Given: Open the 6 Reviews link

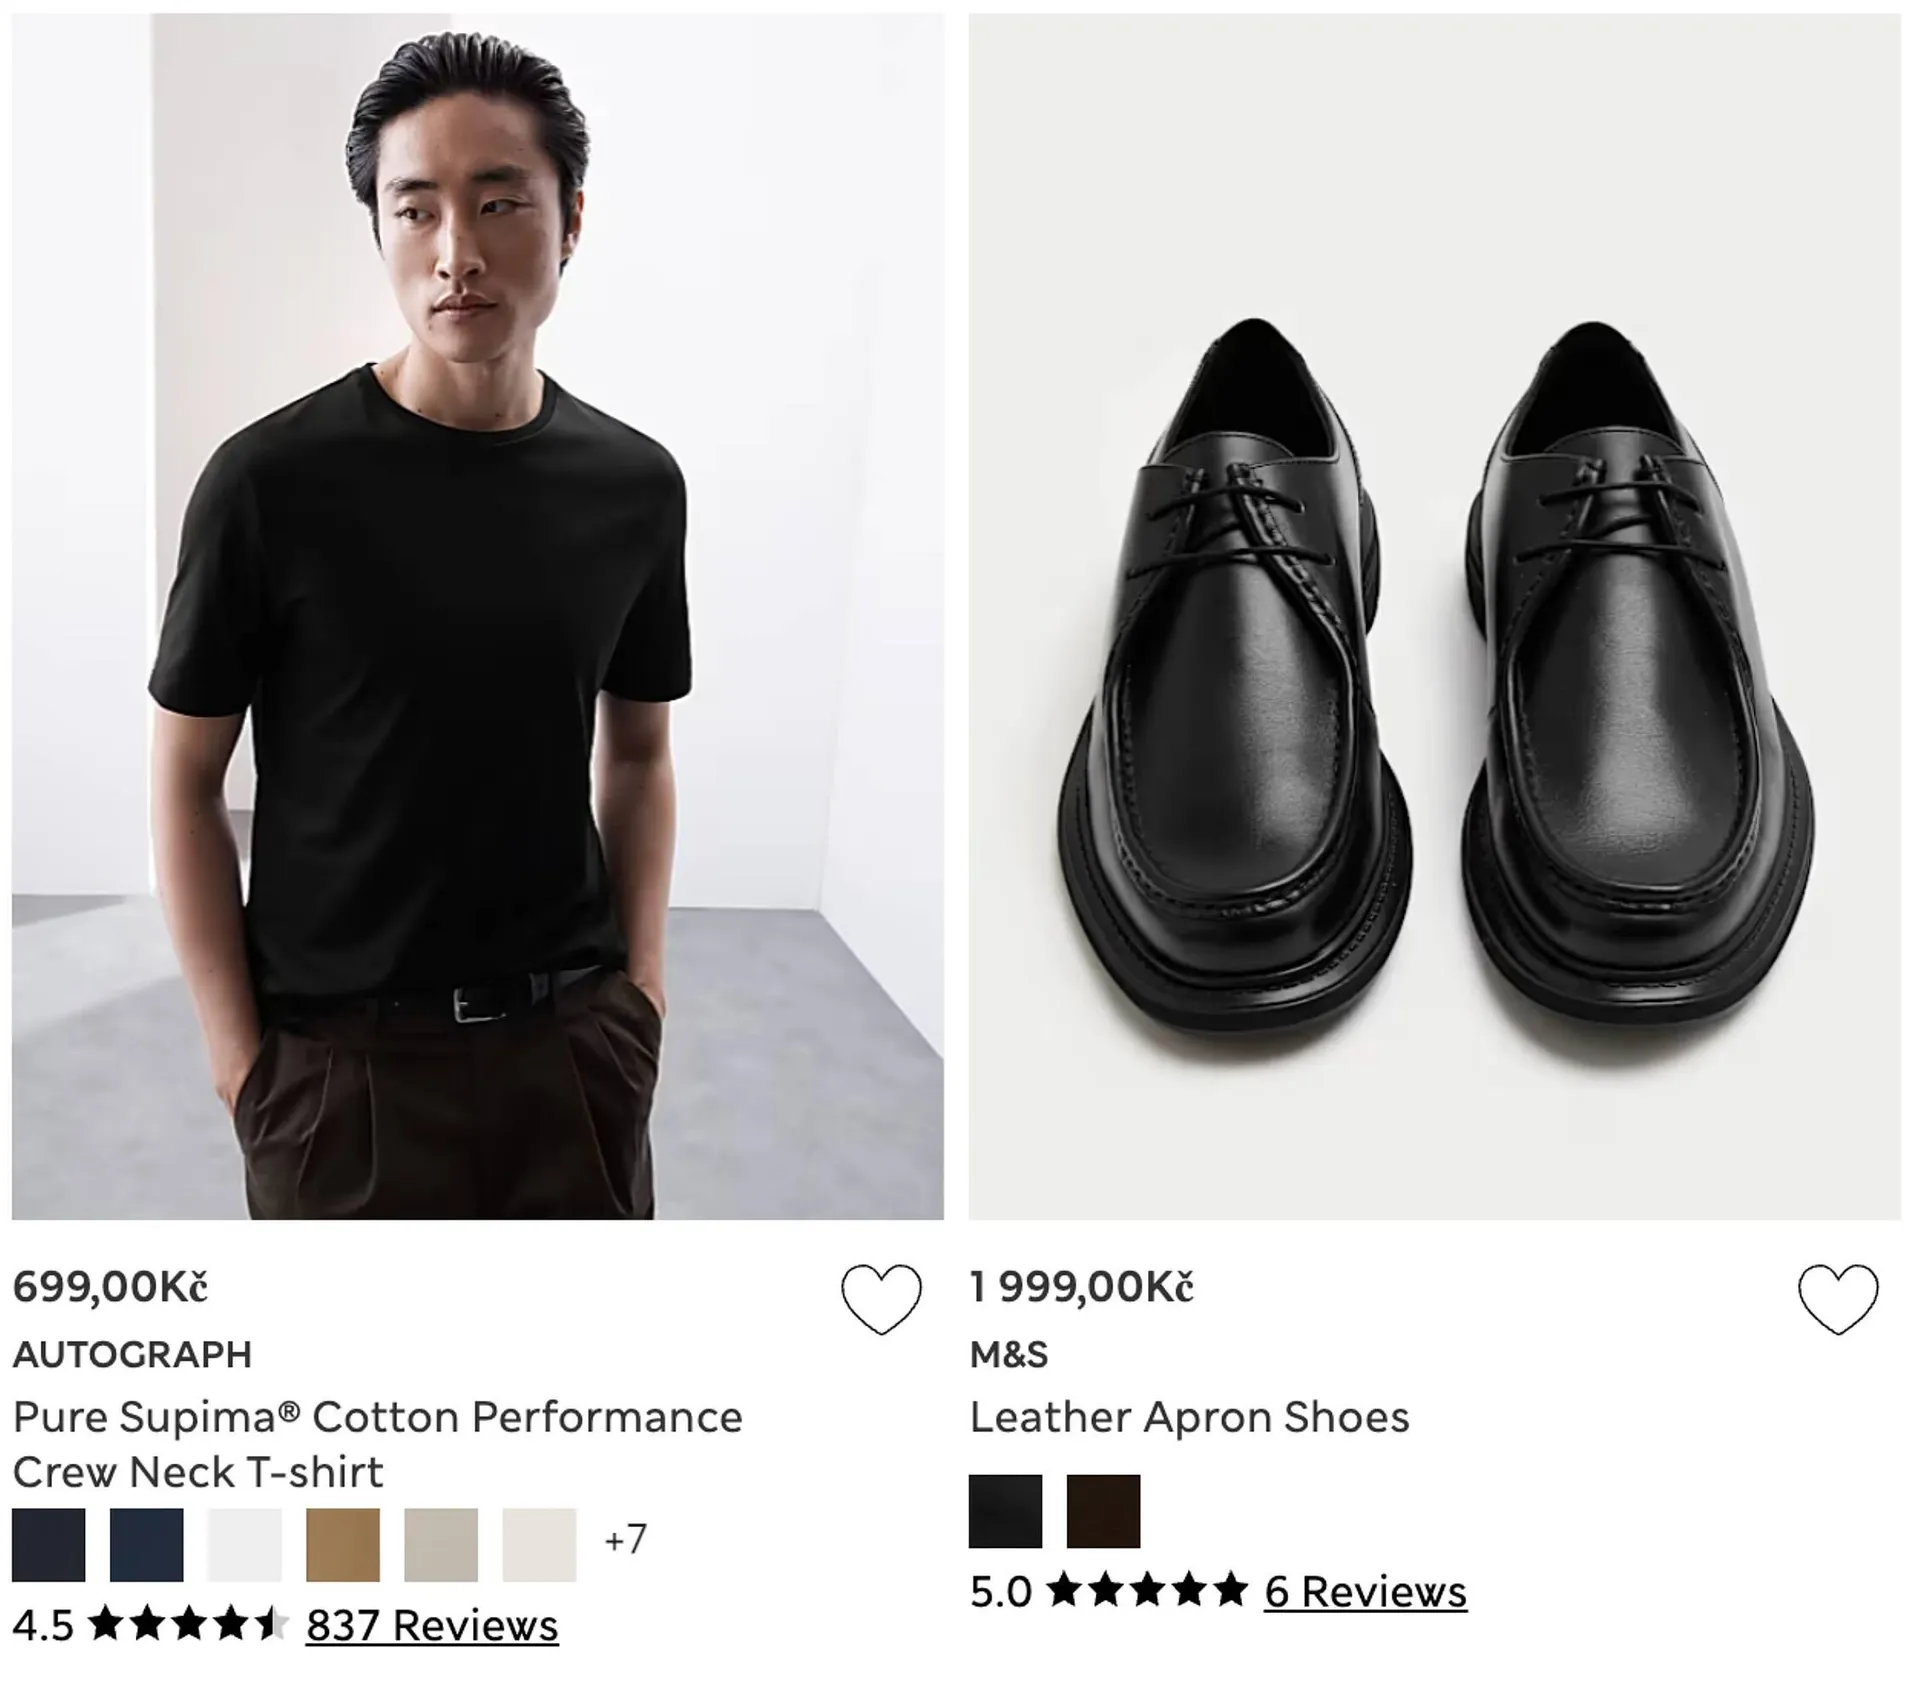Looking at the screenshot, I should [x=1365, y=1592].
